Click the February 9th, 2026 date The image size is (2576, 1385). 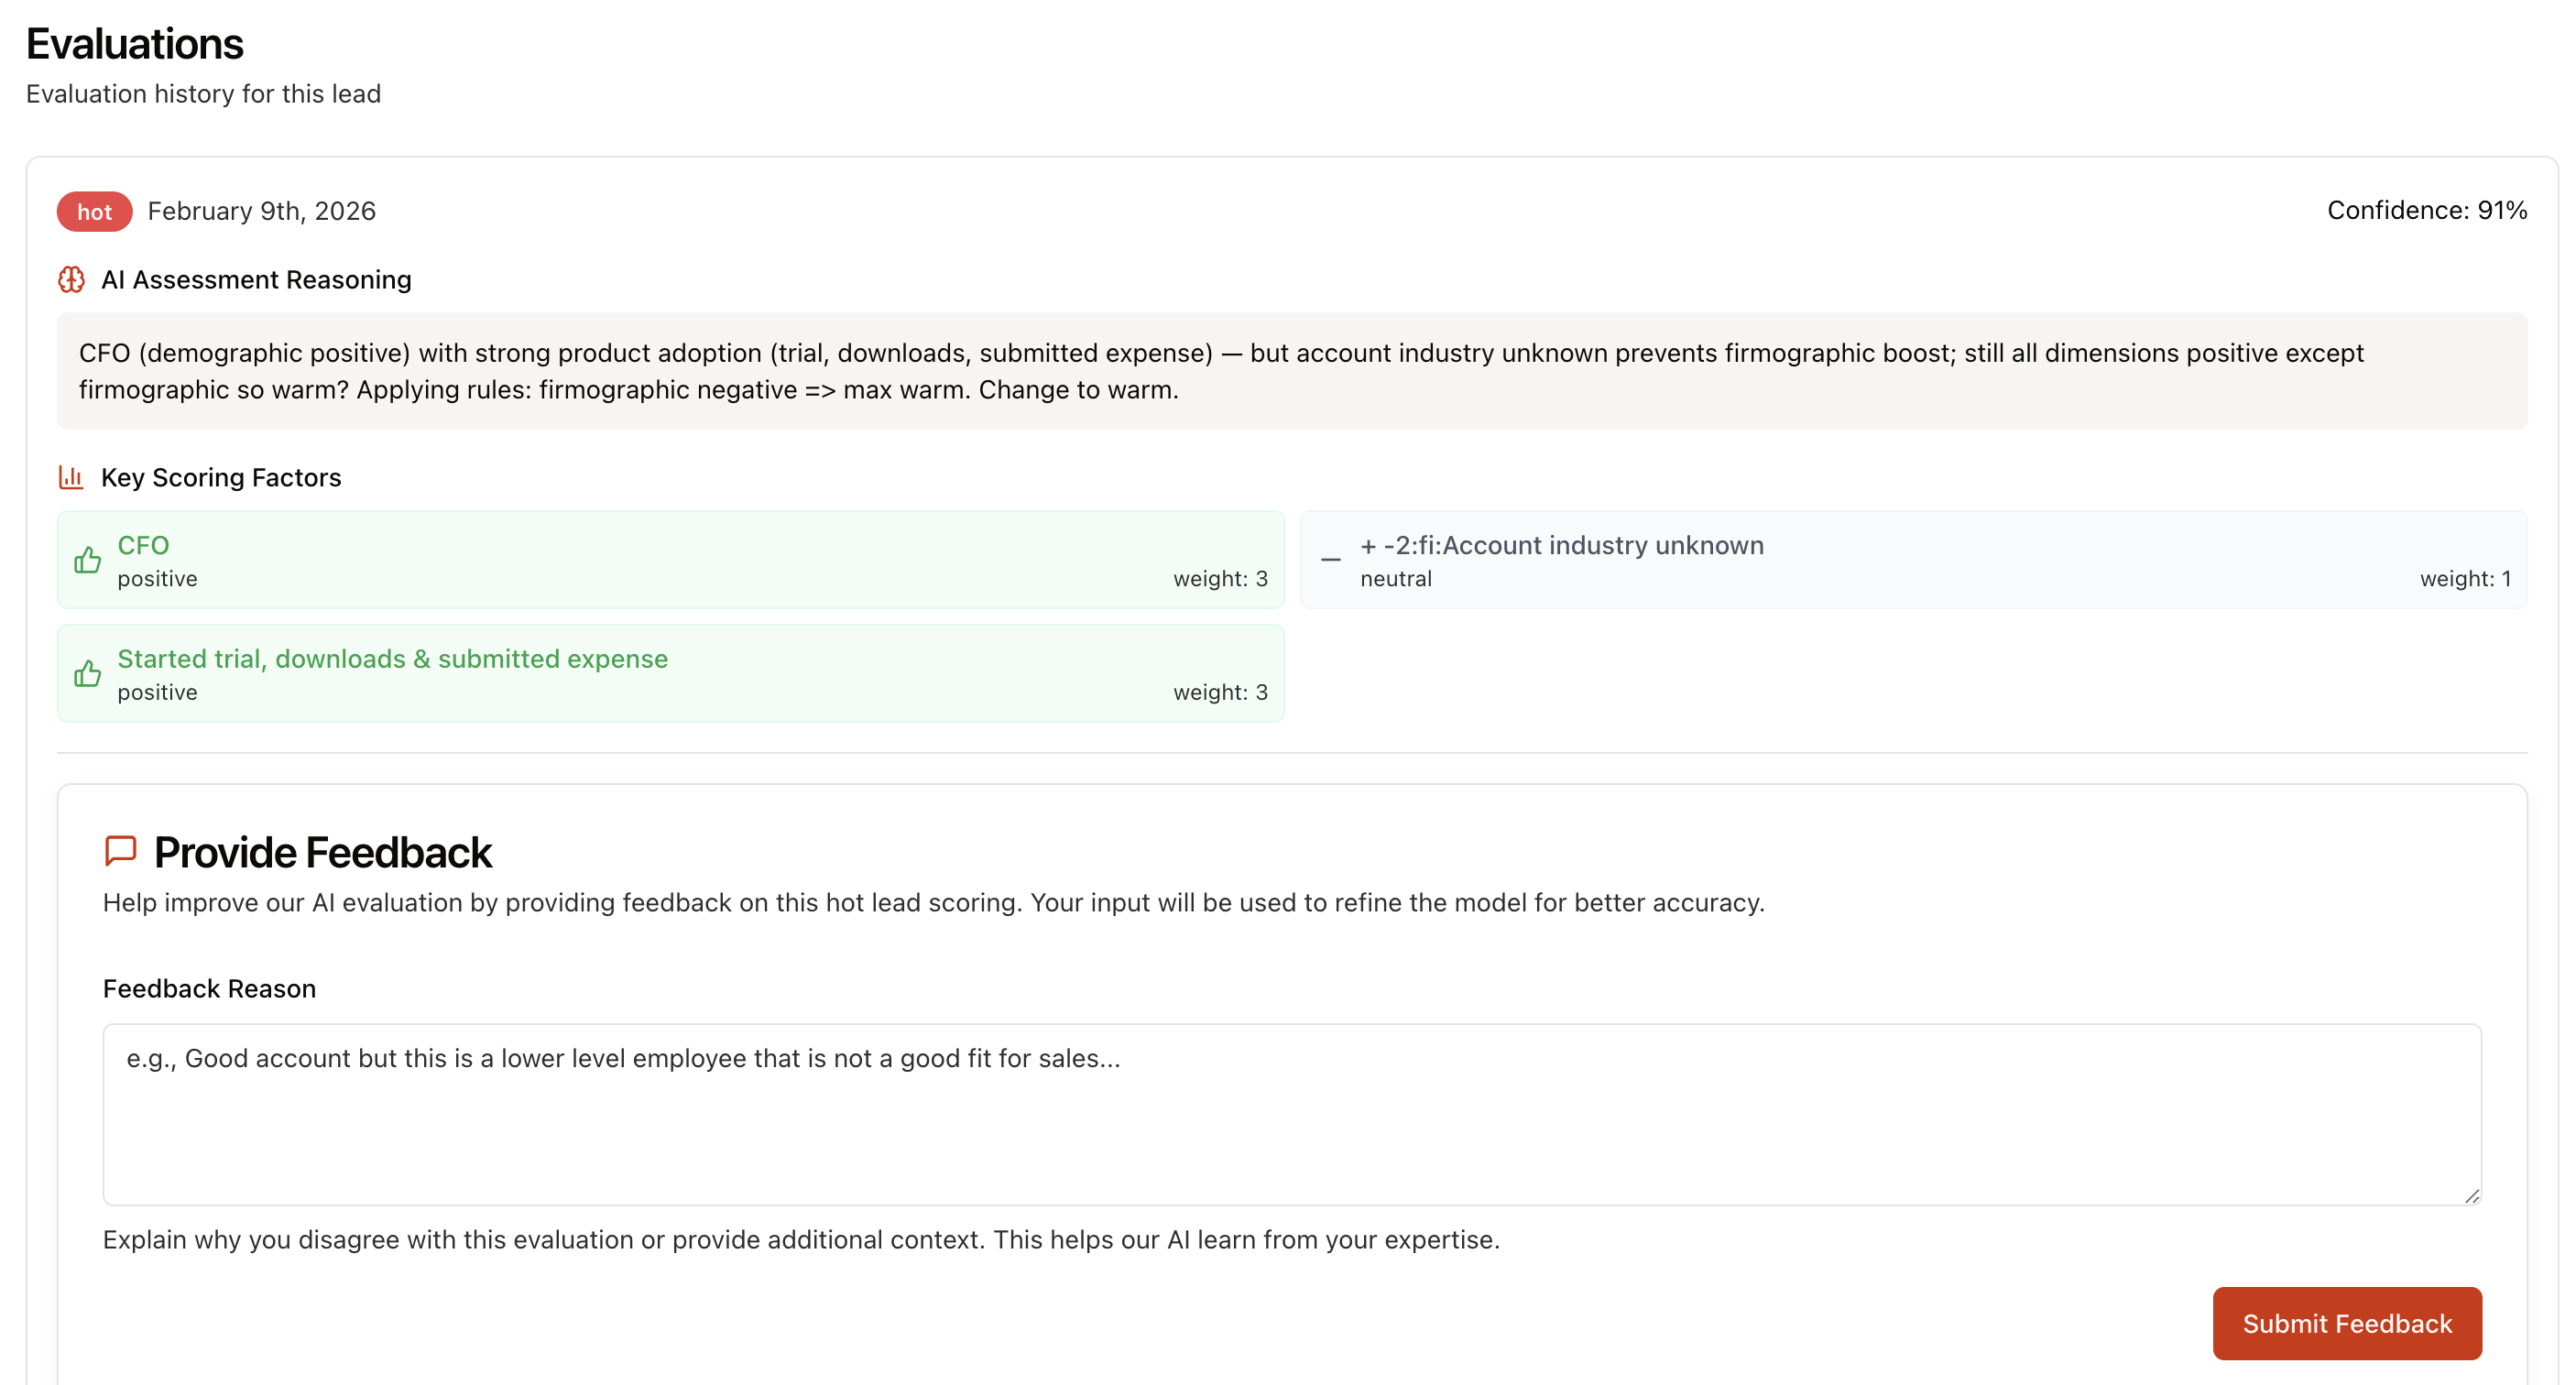tap(262, 211)
